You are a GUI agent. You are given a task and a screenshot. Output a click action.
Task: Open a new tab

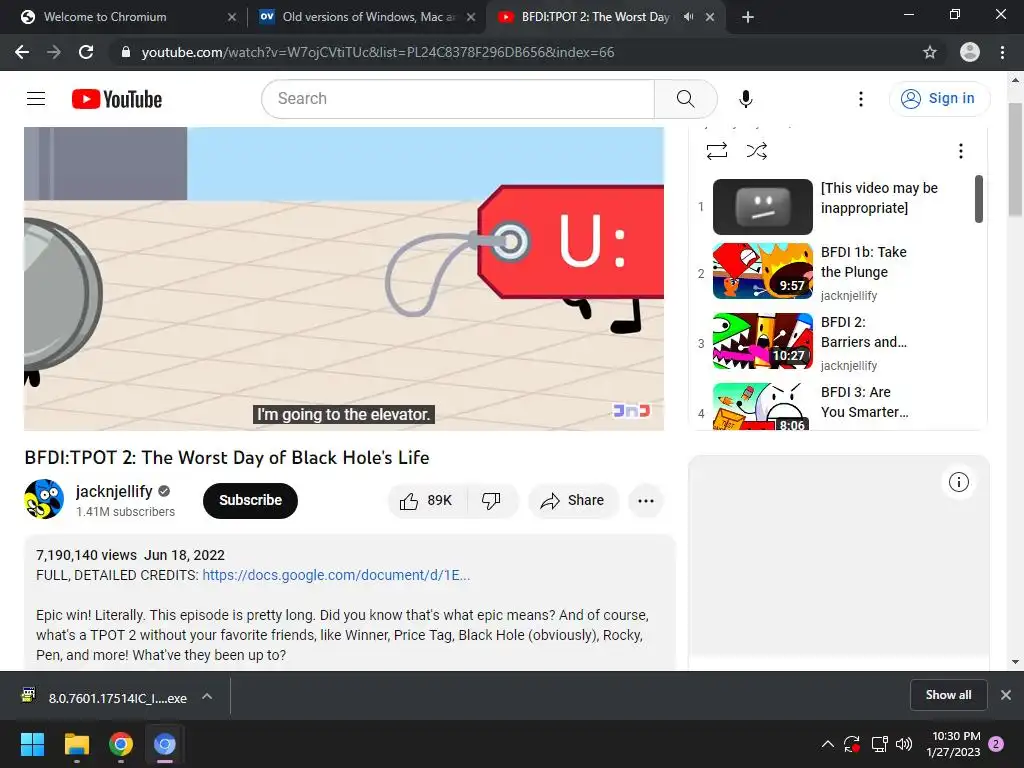748,18
